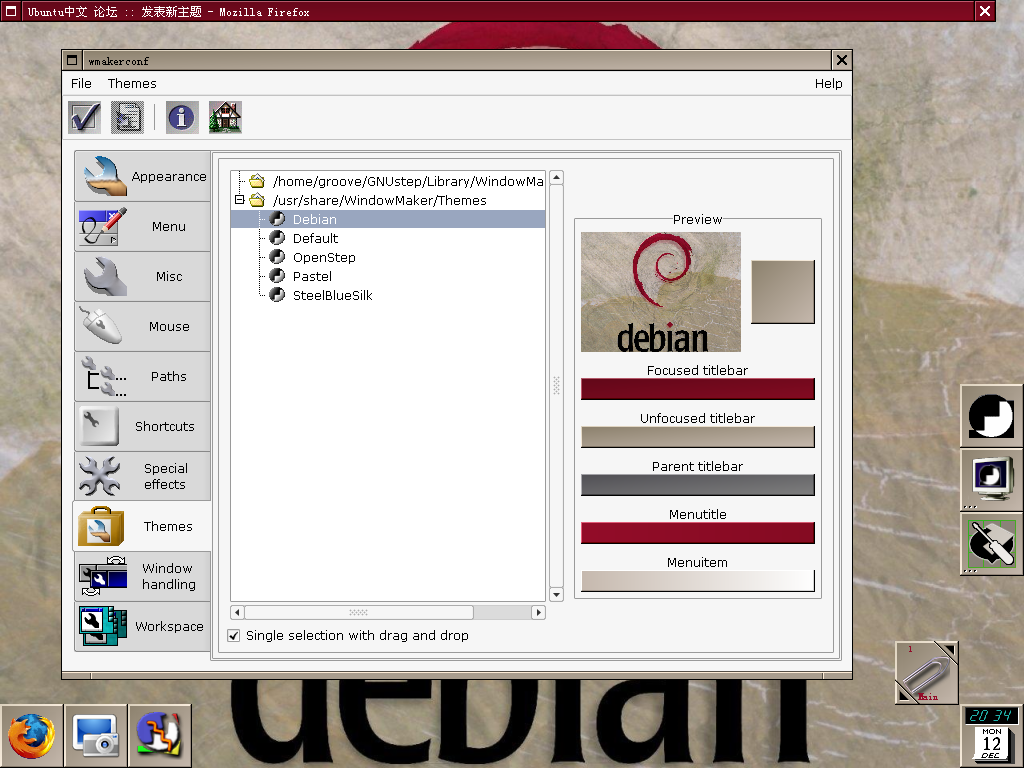The height and width of the screenshot is (768, 1024).
Task: Open the Paths section
Action: 143,376
